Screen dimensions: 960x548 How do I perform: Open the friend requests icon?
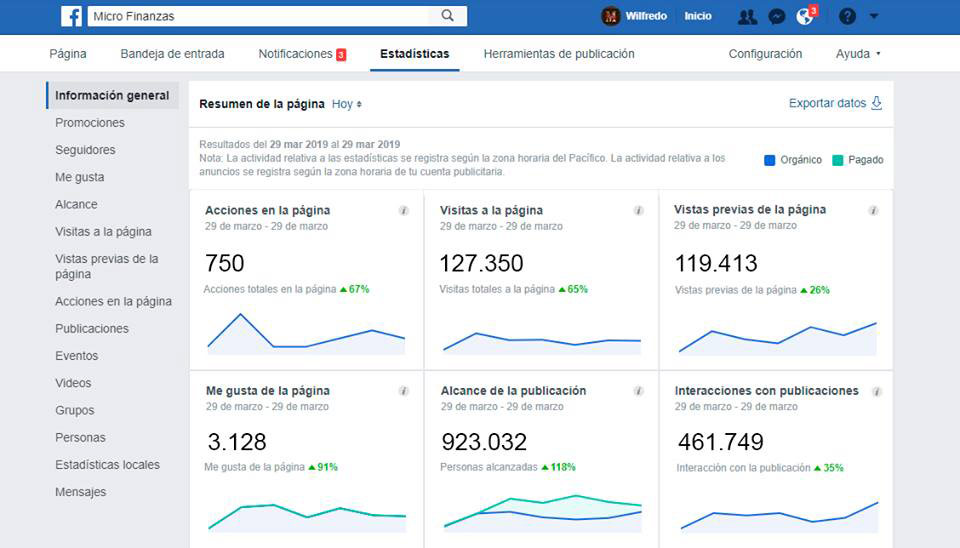[x=747, y=17]
